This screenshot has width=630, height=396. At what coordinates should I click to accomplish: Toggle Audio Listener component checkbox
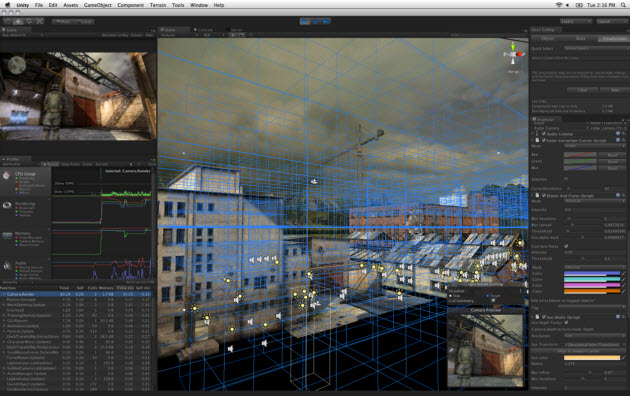tap(544, 134)
